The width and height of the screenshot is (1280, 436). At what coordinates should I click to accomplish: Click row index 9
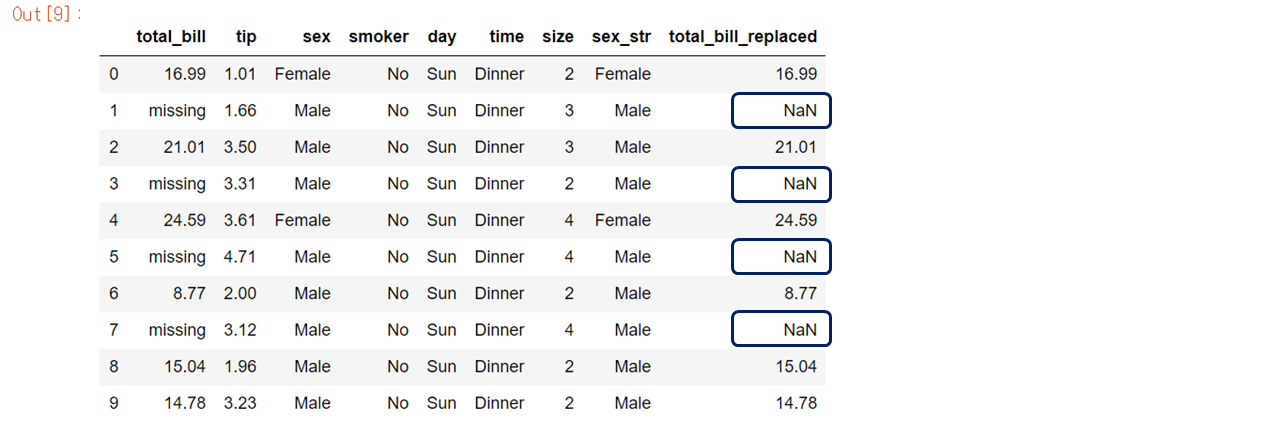113,403
